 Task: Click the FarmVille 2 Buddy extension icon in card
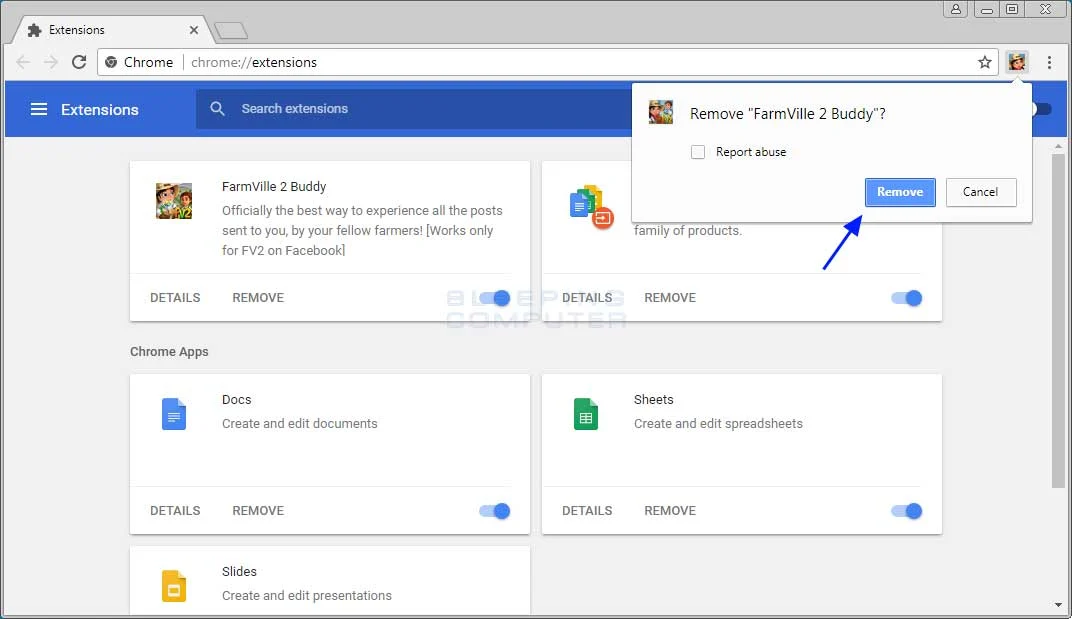[x=174, y=201]
